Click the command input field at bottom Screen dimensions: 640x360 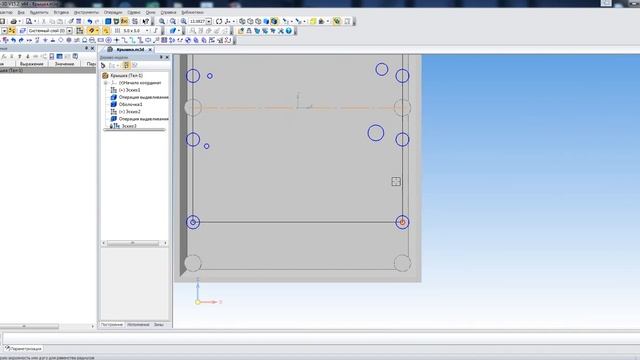coord(321,338)
